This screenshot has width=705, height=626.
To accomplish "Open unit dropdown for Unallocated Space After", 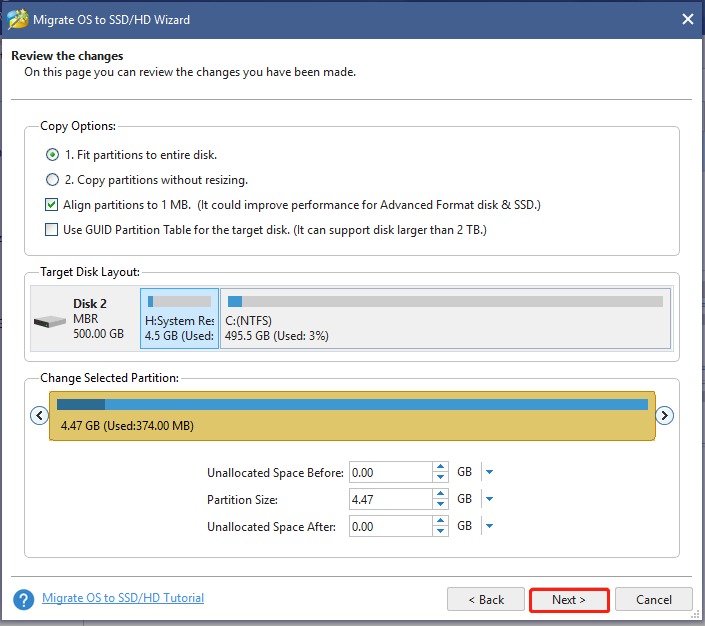I will pos(490,526).
